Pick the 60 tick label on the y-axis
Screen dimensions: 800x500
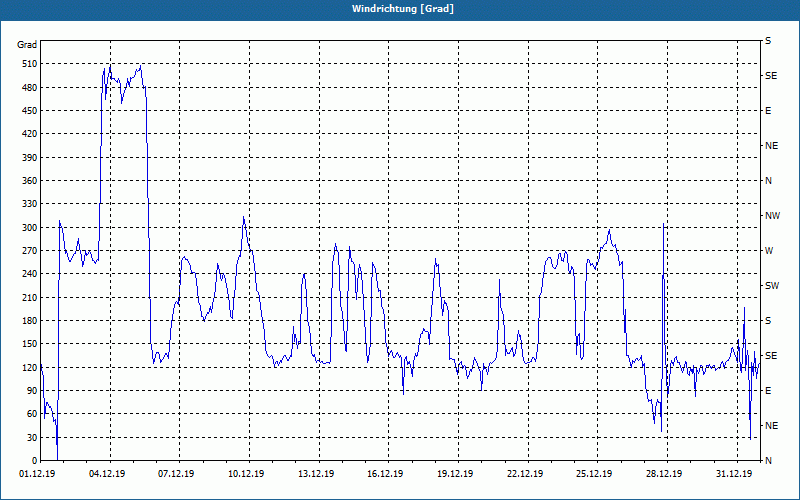pos(32,414)
